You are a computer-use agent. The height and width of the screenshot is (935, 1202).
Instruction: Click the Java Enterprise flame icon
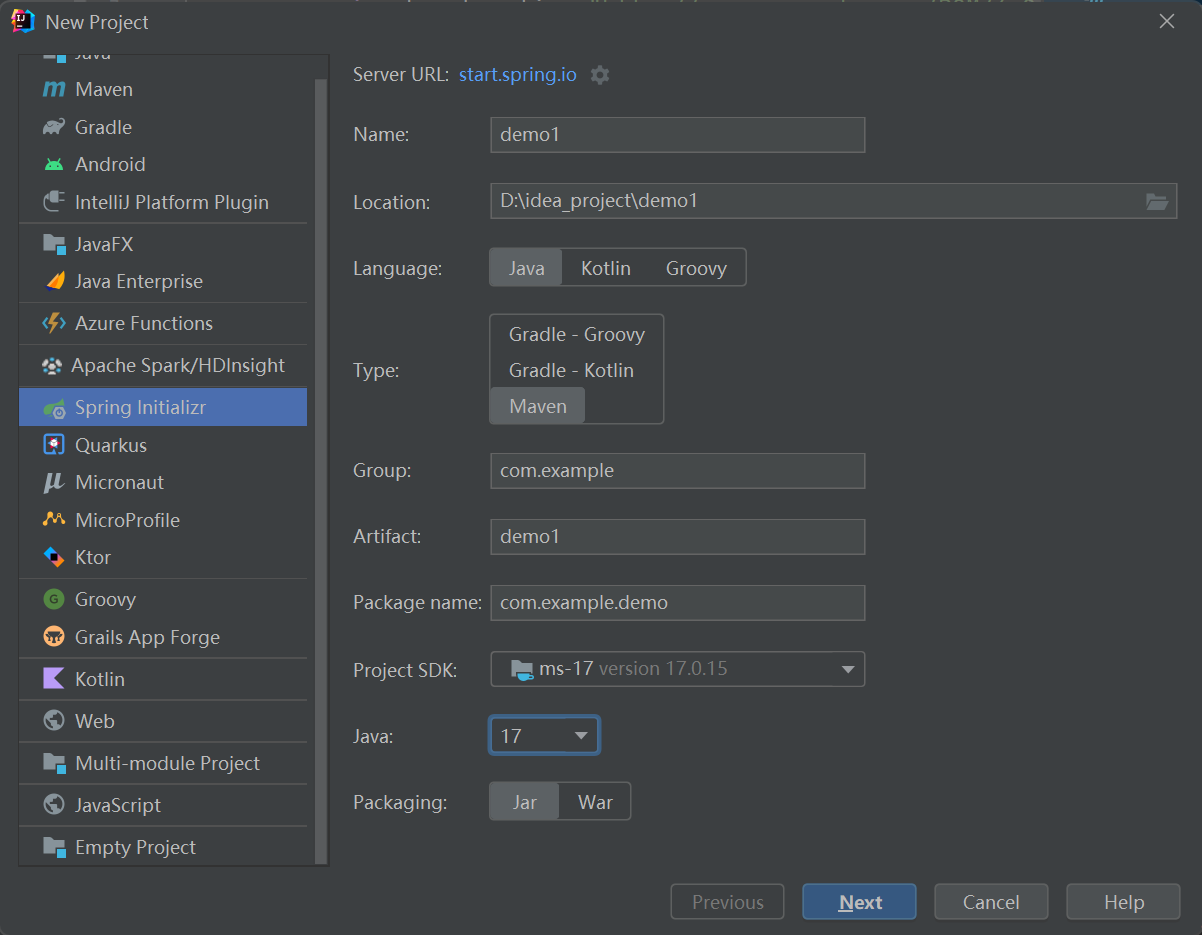pyautogui.click(x=54, y=281)
